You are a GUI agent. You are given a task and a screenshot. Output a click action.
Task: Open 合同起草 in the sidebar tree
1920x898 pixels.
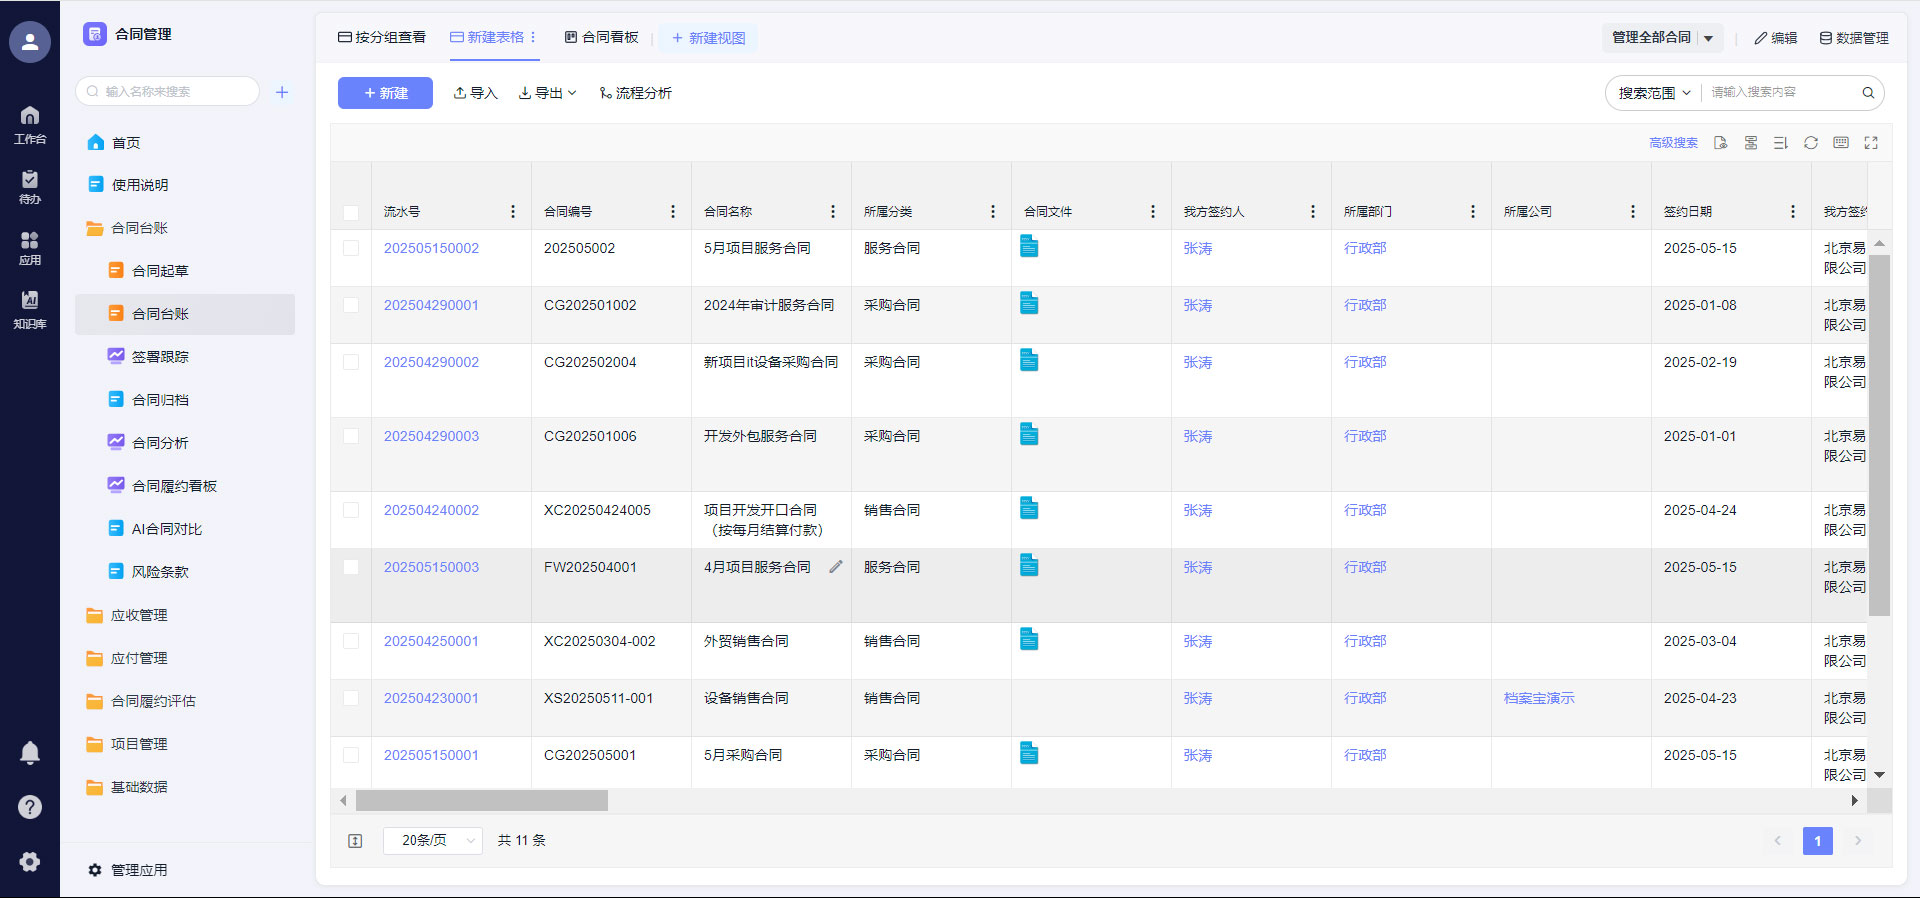(160, 271)
